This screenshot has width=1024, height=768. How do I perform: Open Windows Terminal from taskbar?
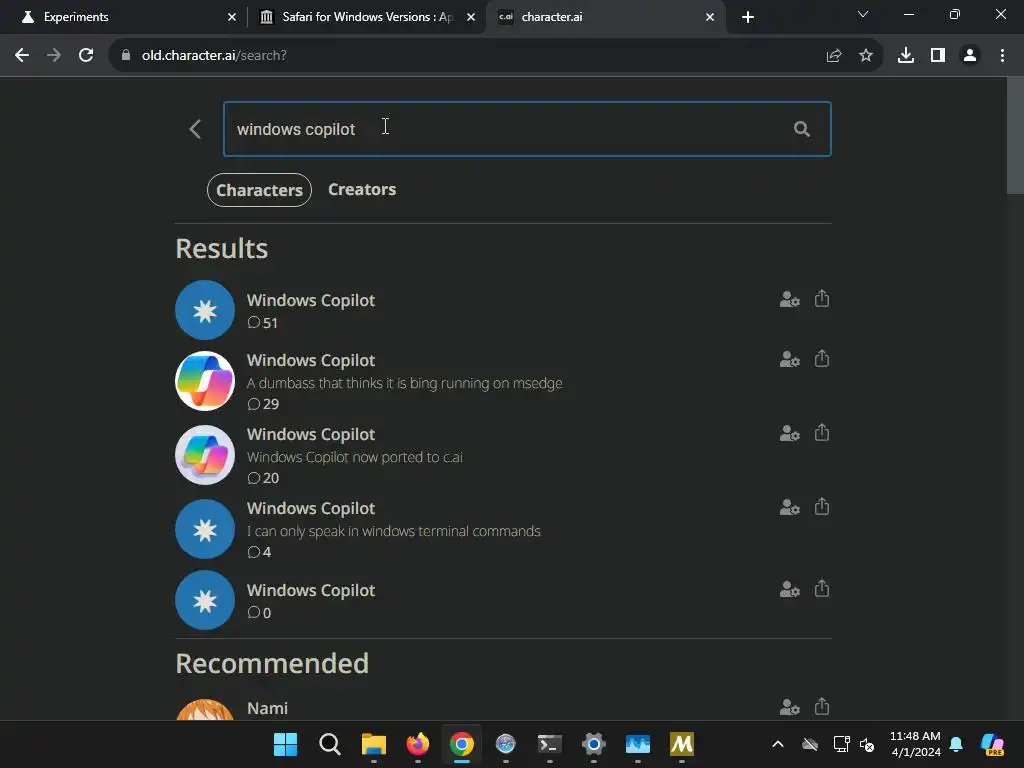[550, 744]
